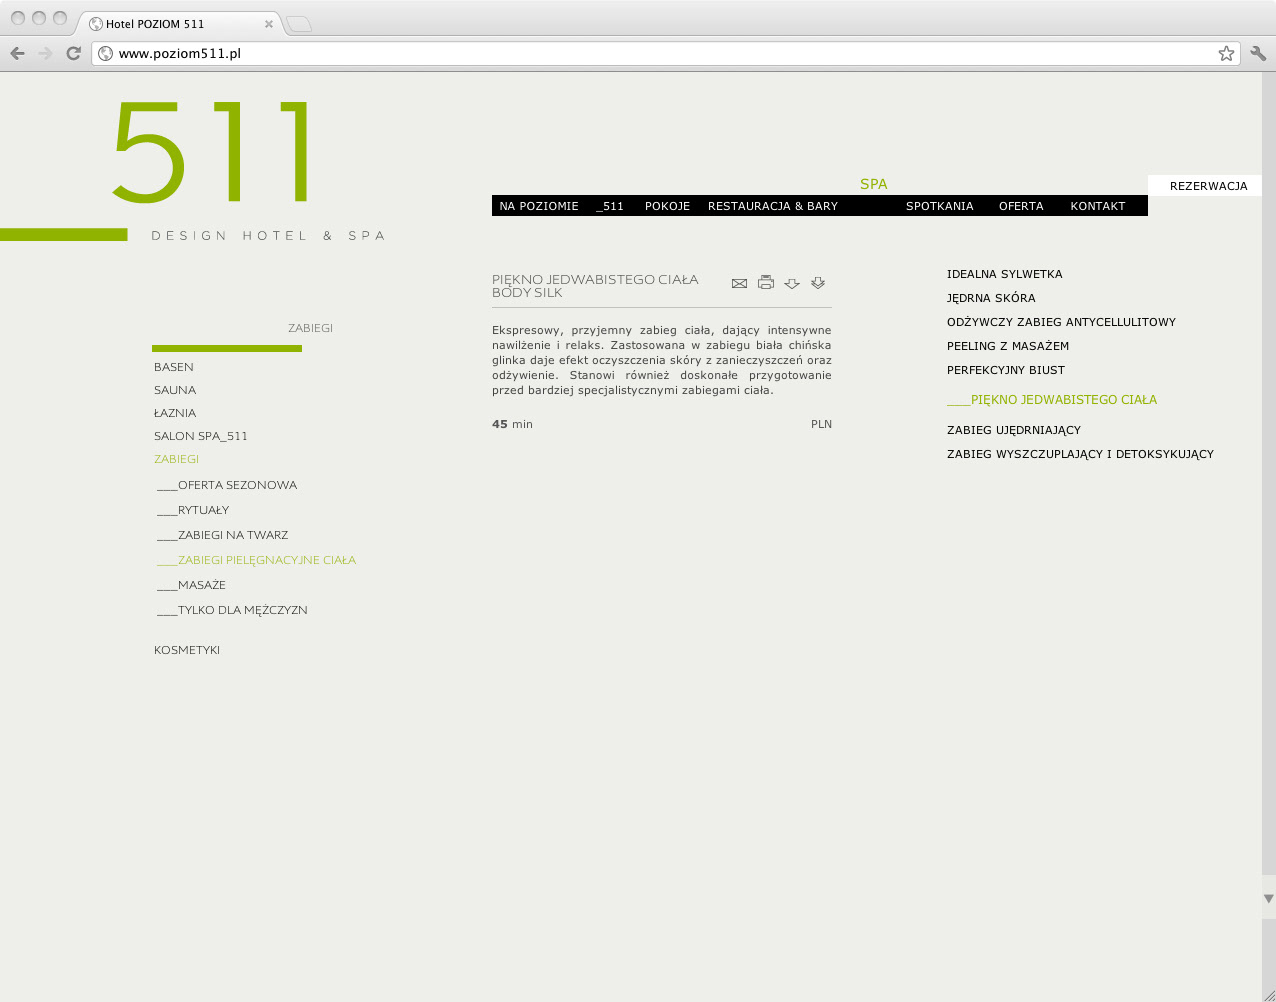The width and height of the screenshot is (1276, 1002).
Task: Click the envelope email icon
Action: 739,284
